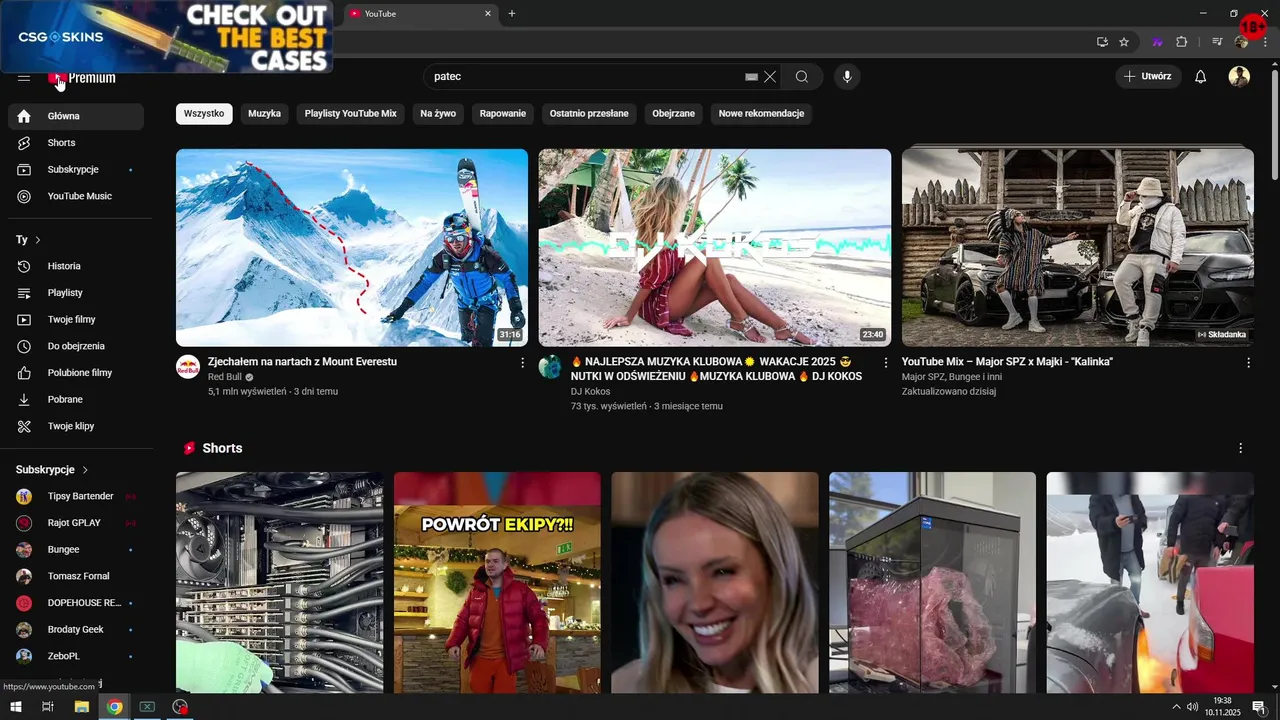The image size is (1280, 720).
Task: Select the Wszystko filter chip
Action: [x=204, y=114]
